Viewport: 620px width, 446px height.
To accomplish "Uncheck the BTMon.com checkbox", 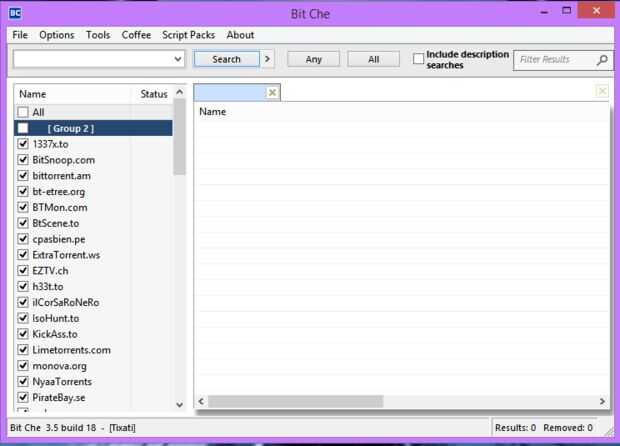I will [x=23, y=207].
